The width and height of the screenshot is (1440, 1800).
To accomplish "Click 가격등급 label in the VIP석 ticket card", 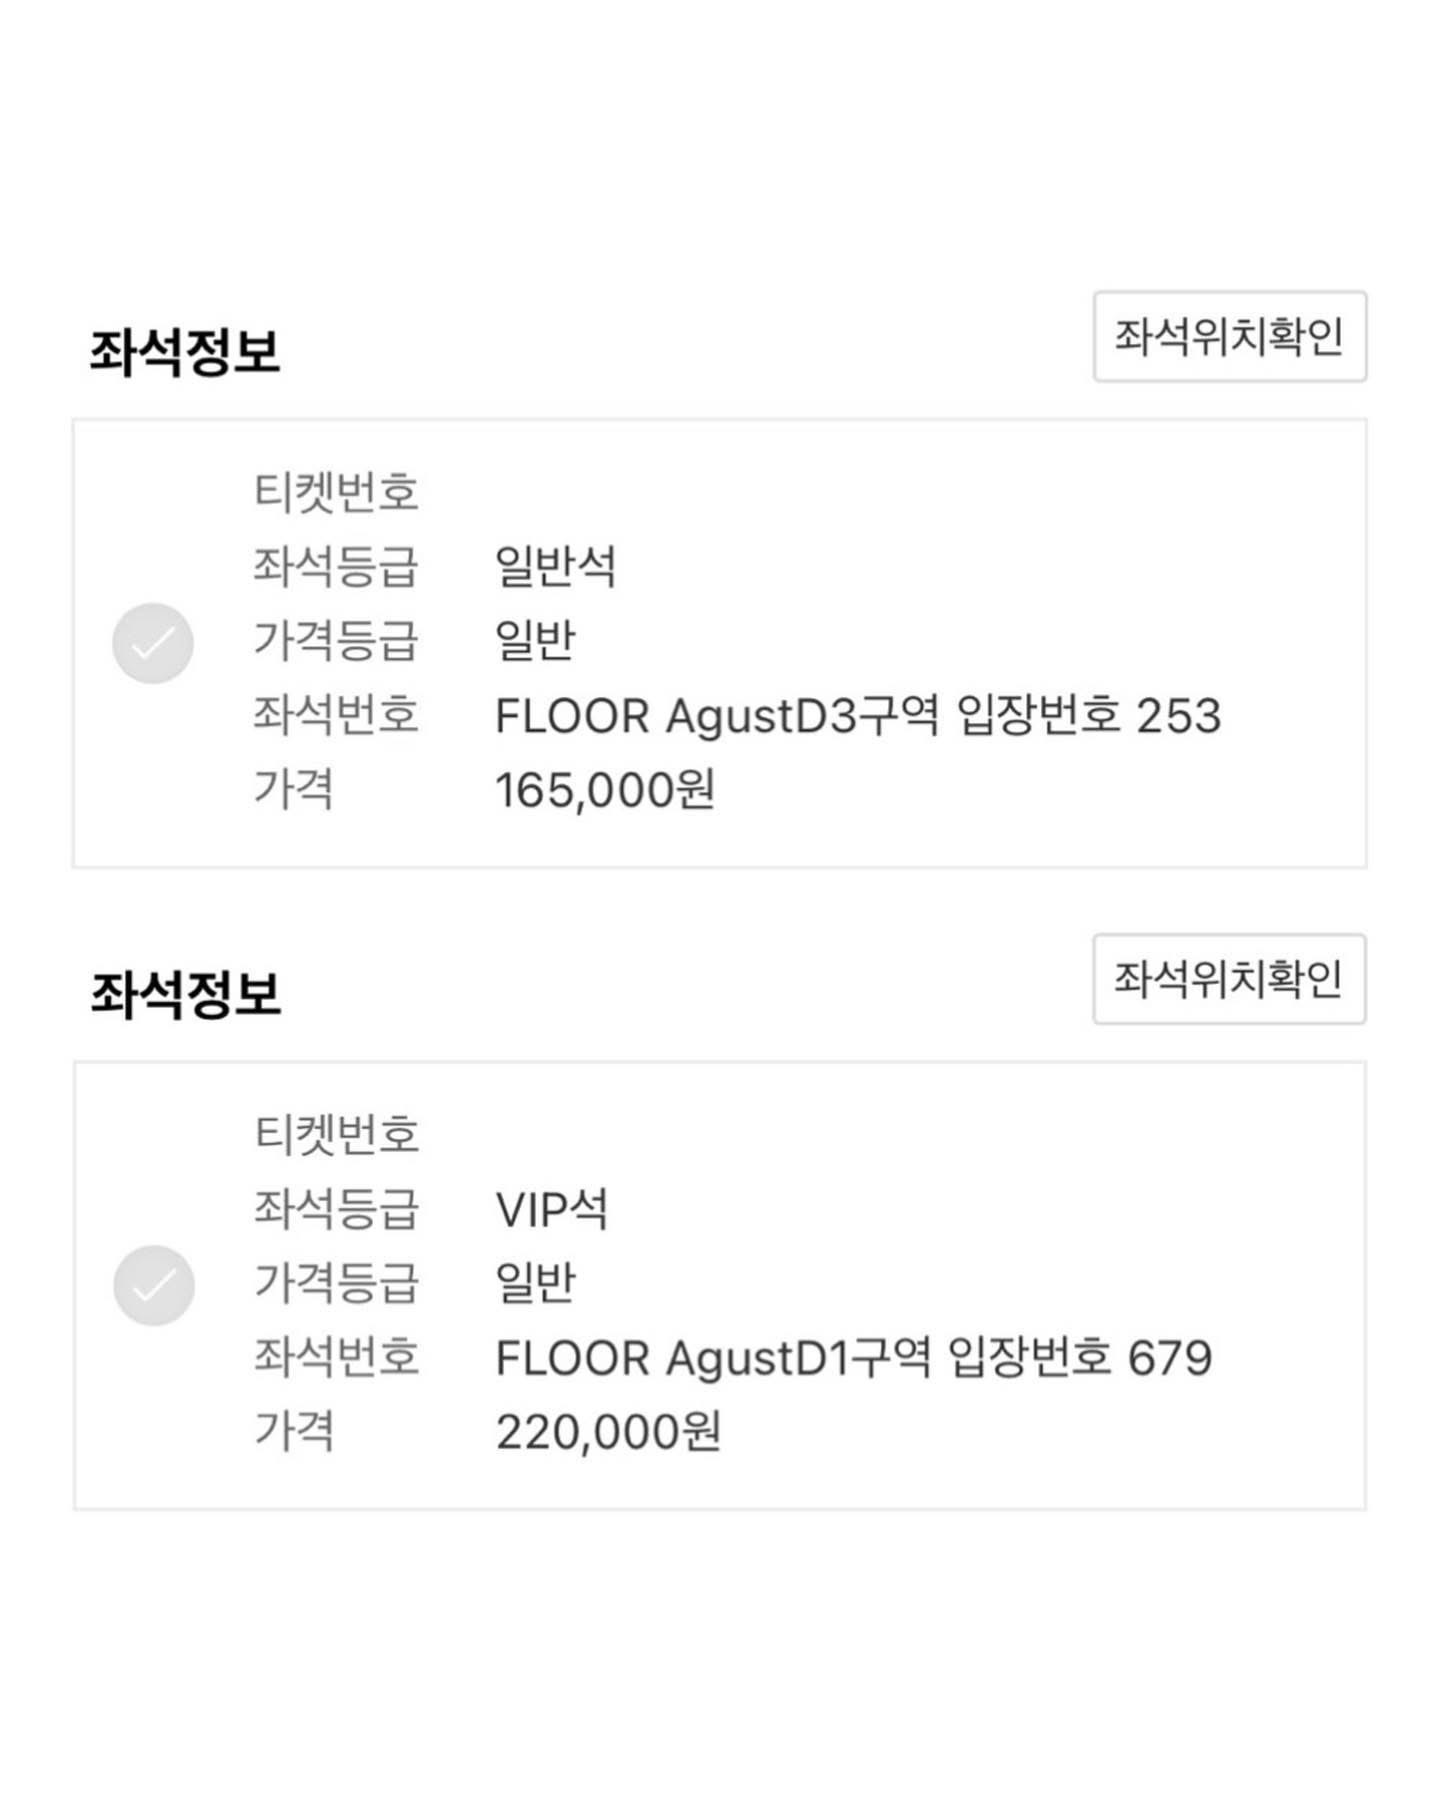I will (336, 1283).
